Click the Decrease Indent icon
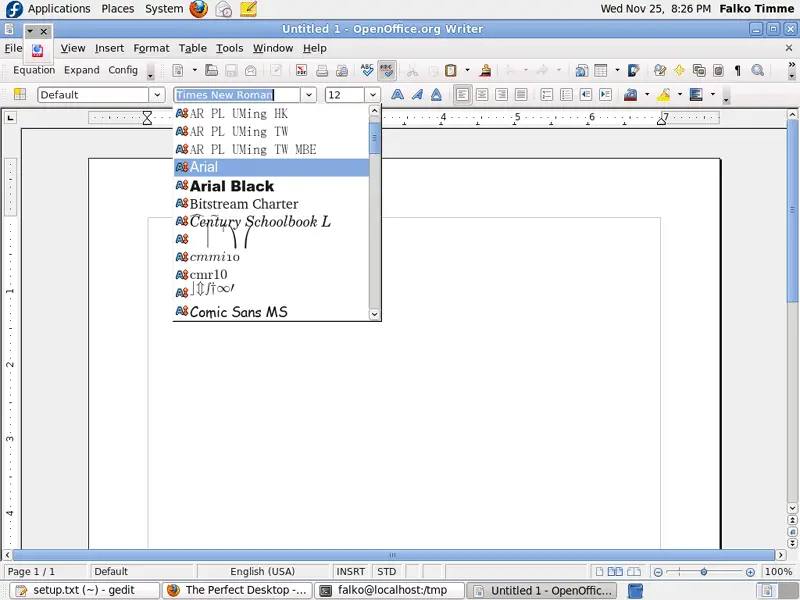The width and height of the screenshot is (800, 600). (586, 94)
